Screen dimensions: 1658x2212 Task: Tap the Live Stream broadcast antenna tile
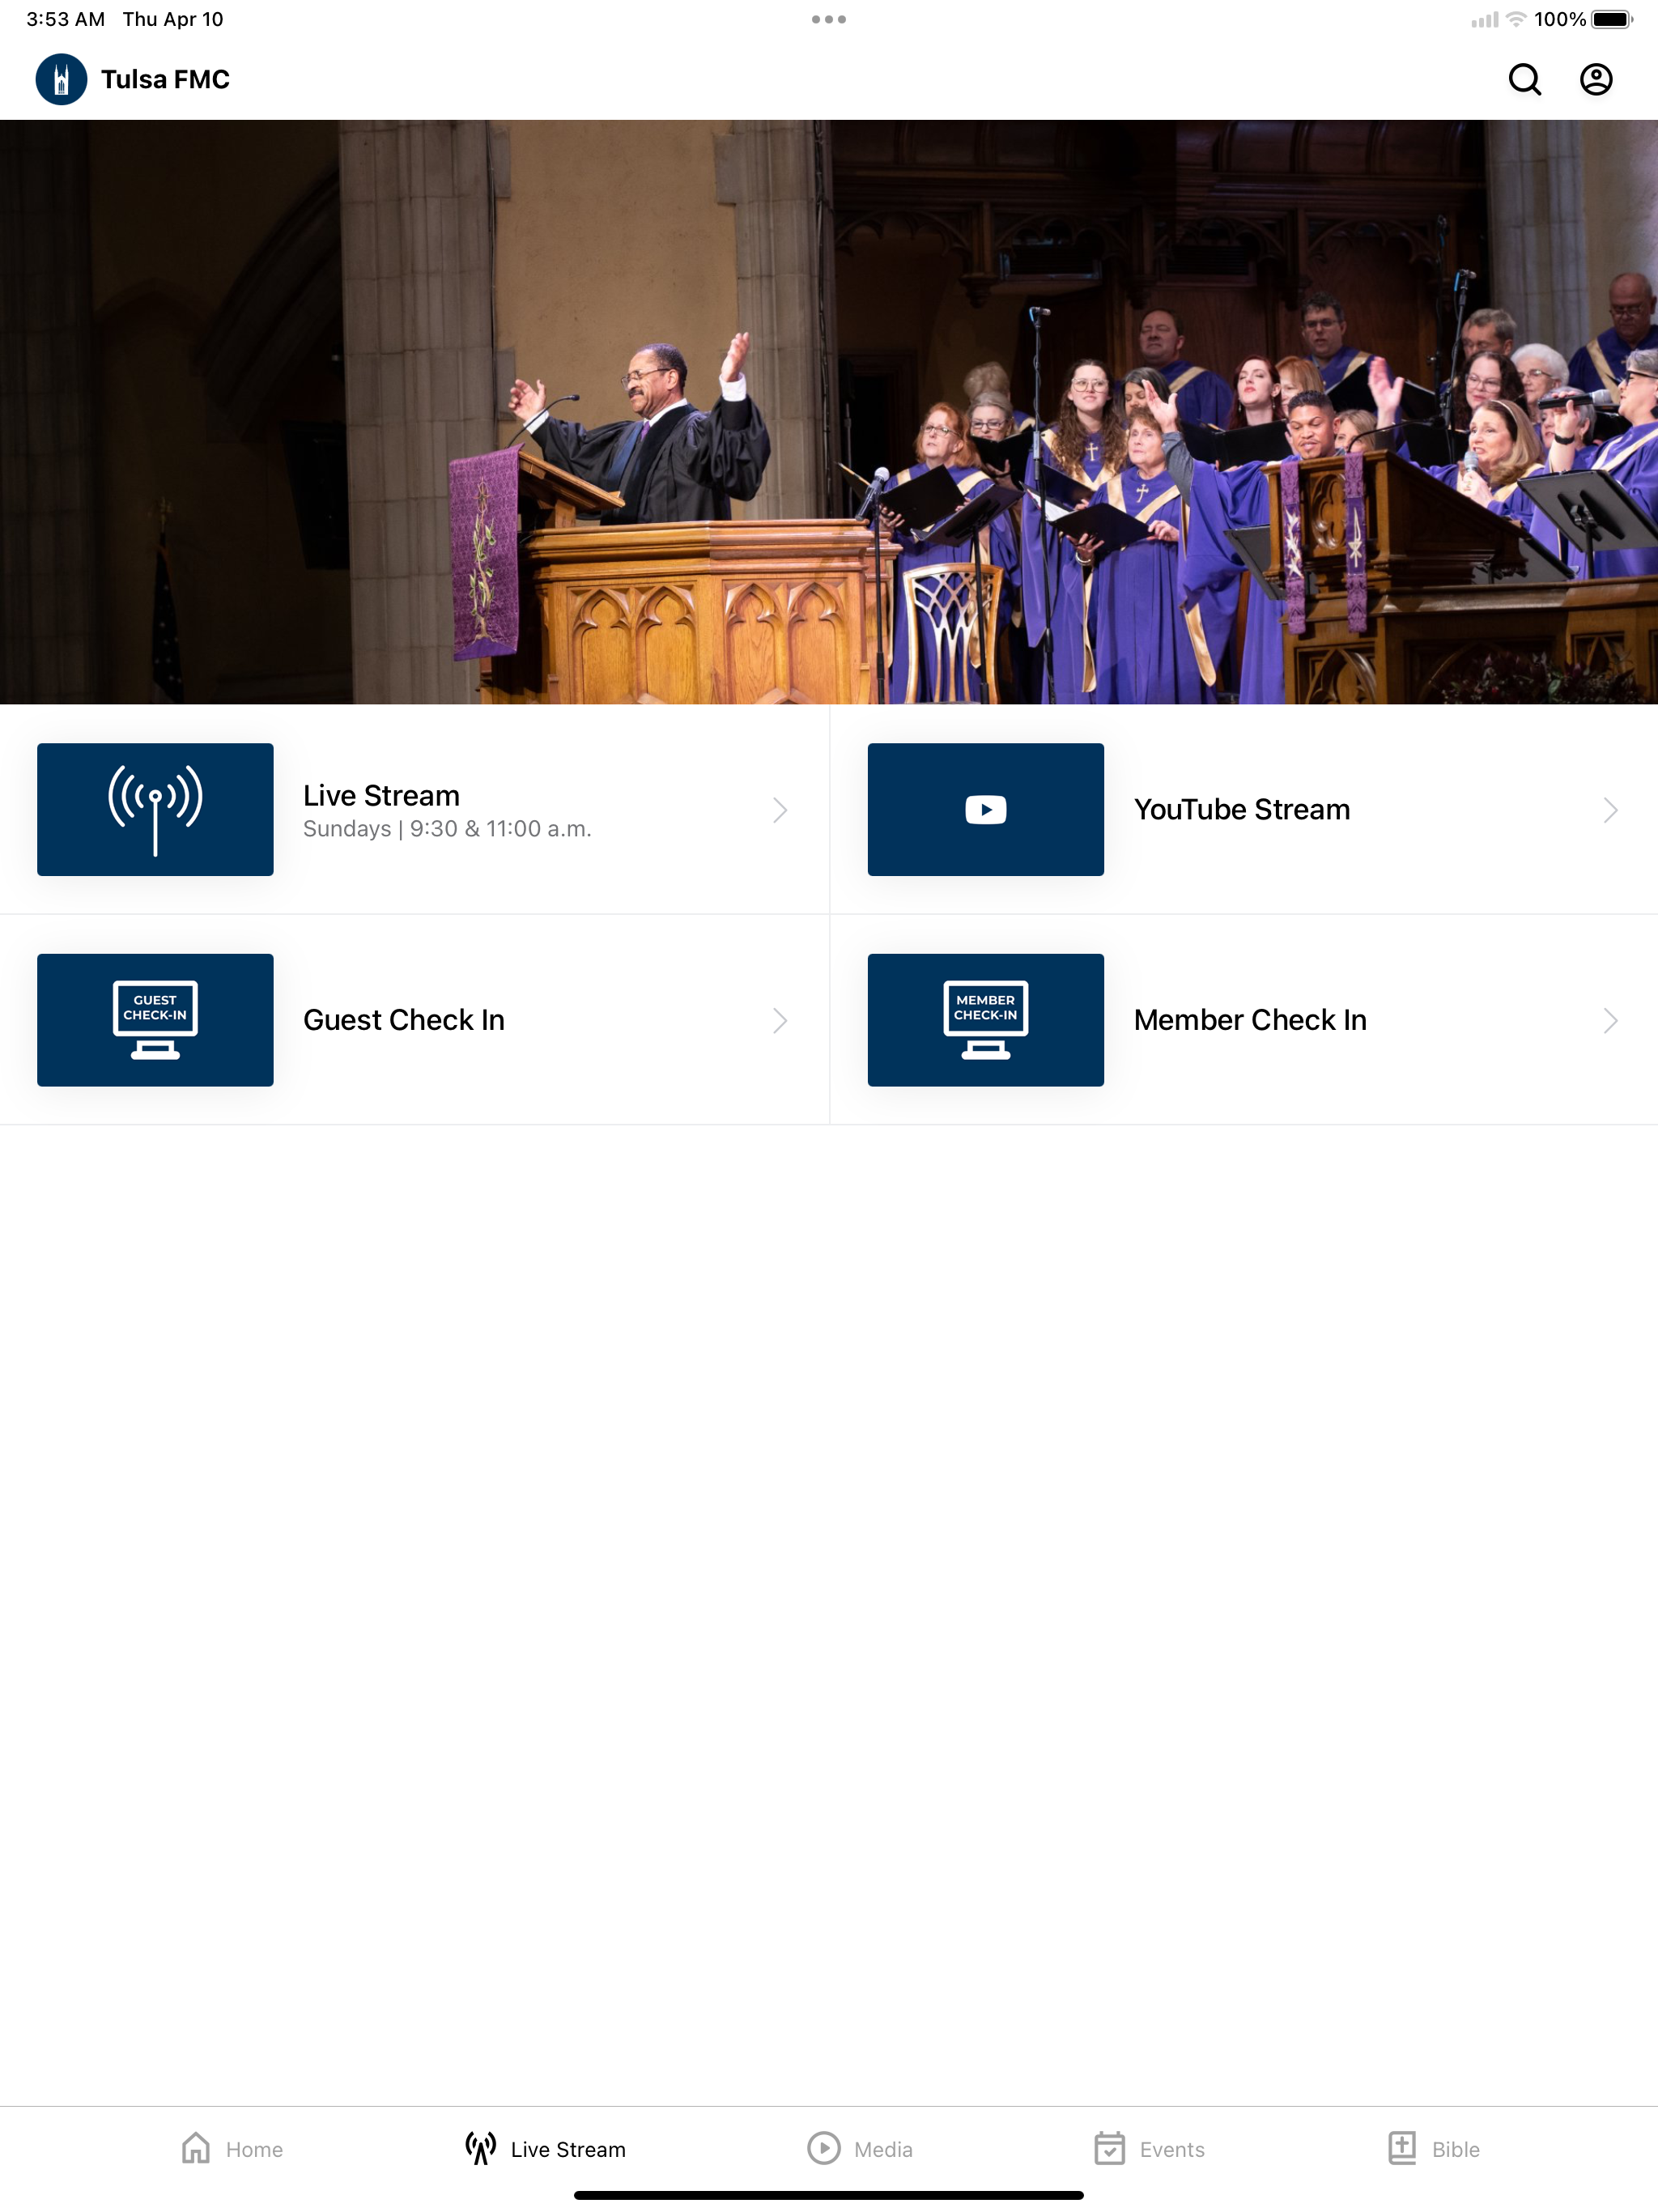tap(155, 809)
